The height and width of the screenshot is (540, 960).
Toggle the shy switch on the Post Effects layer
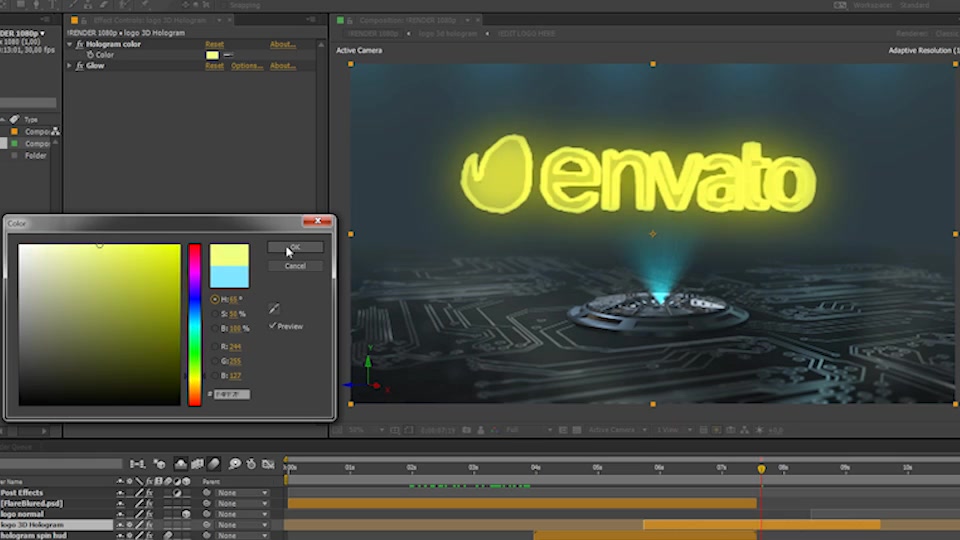coord(120,493)
